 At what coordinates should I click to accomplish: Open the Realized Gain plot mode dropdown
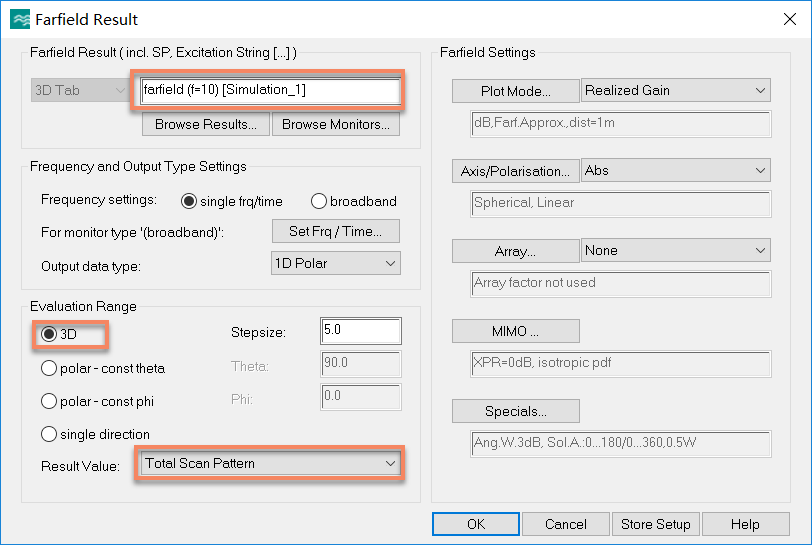coord(676,90)
